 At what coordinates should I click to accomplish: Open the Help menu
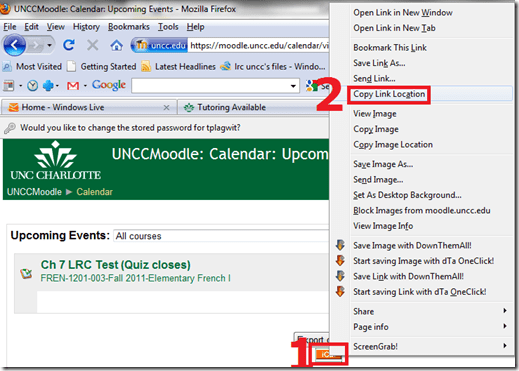(195, 27)
